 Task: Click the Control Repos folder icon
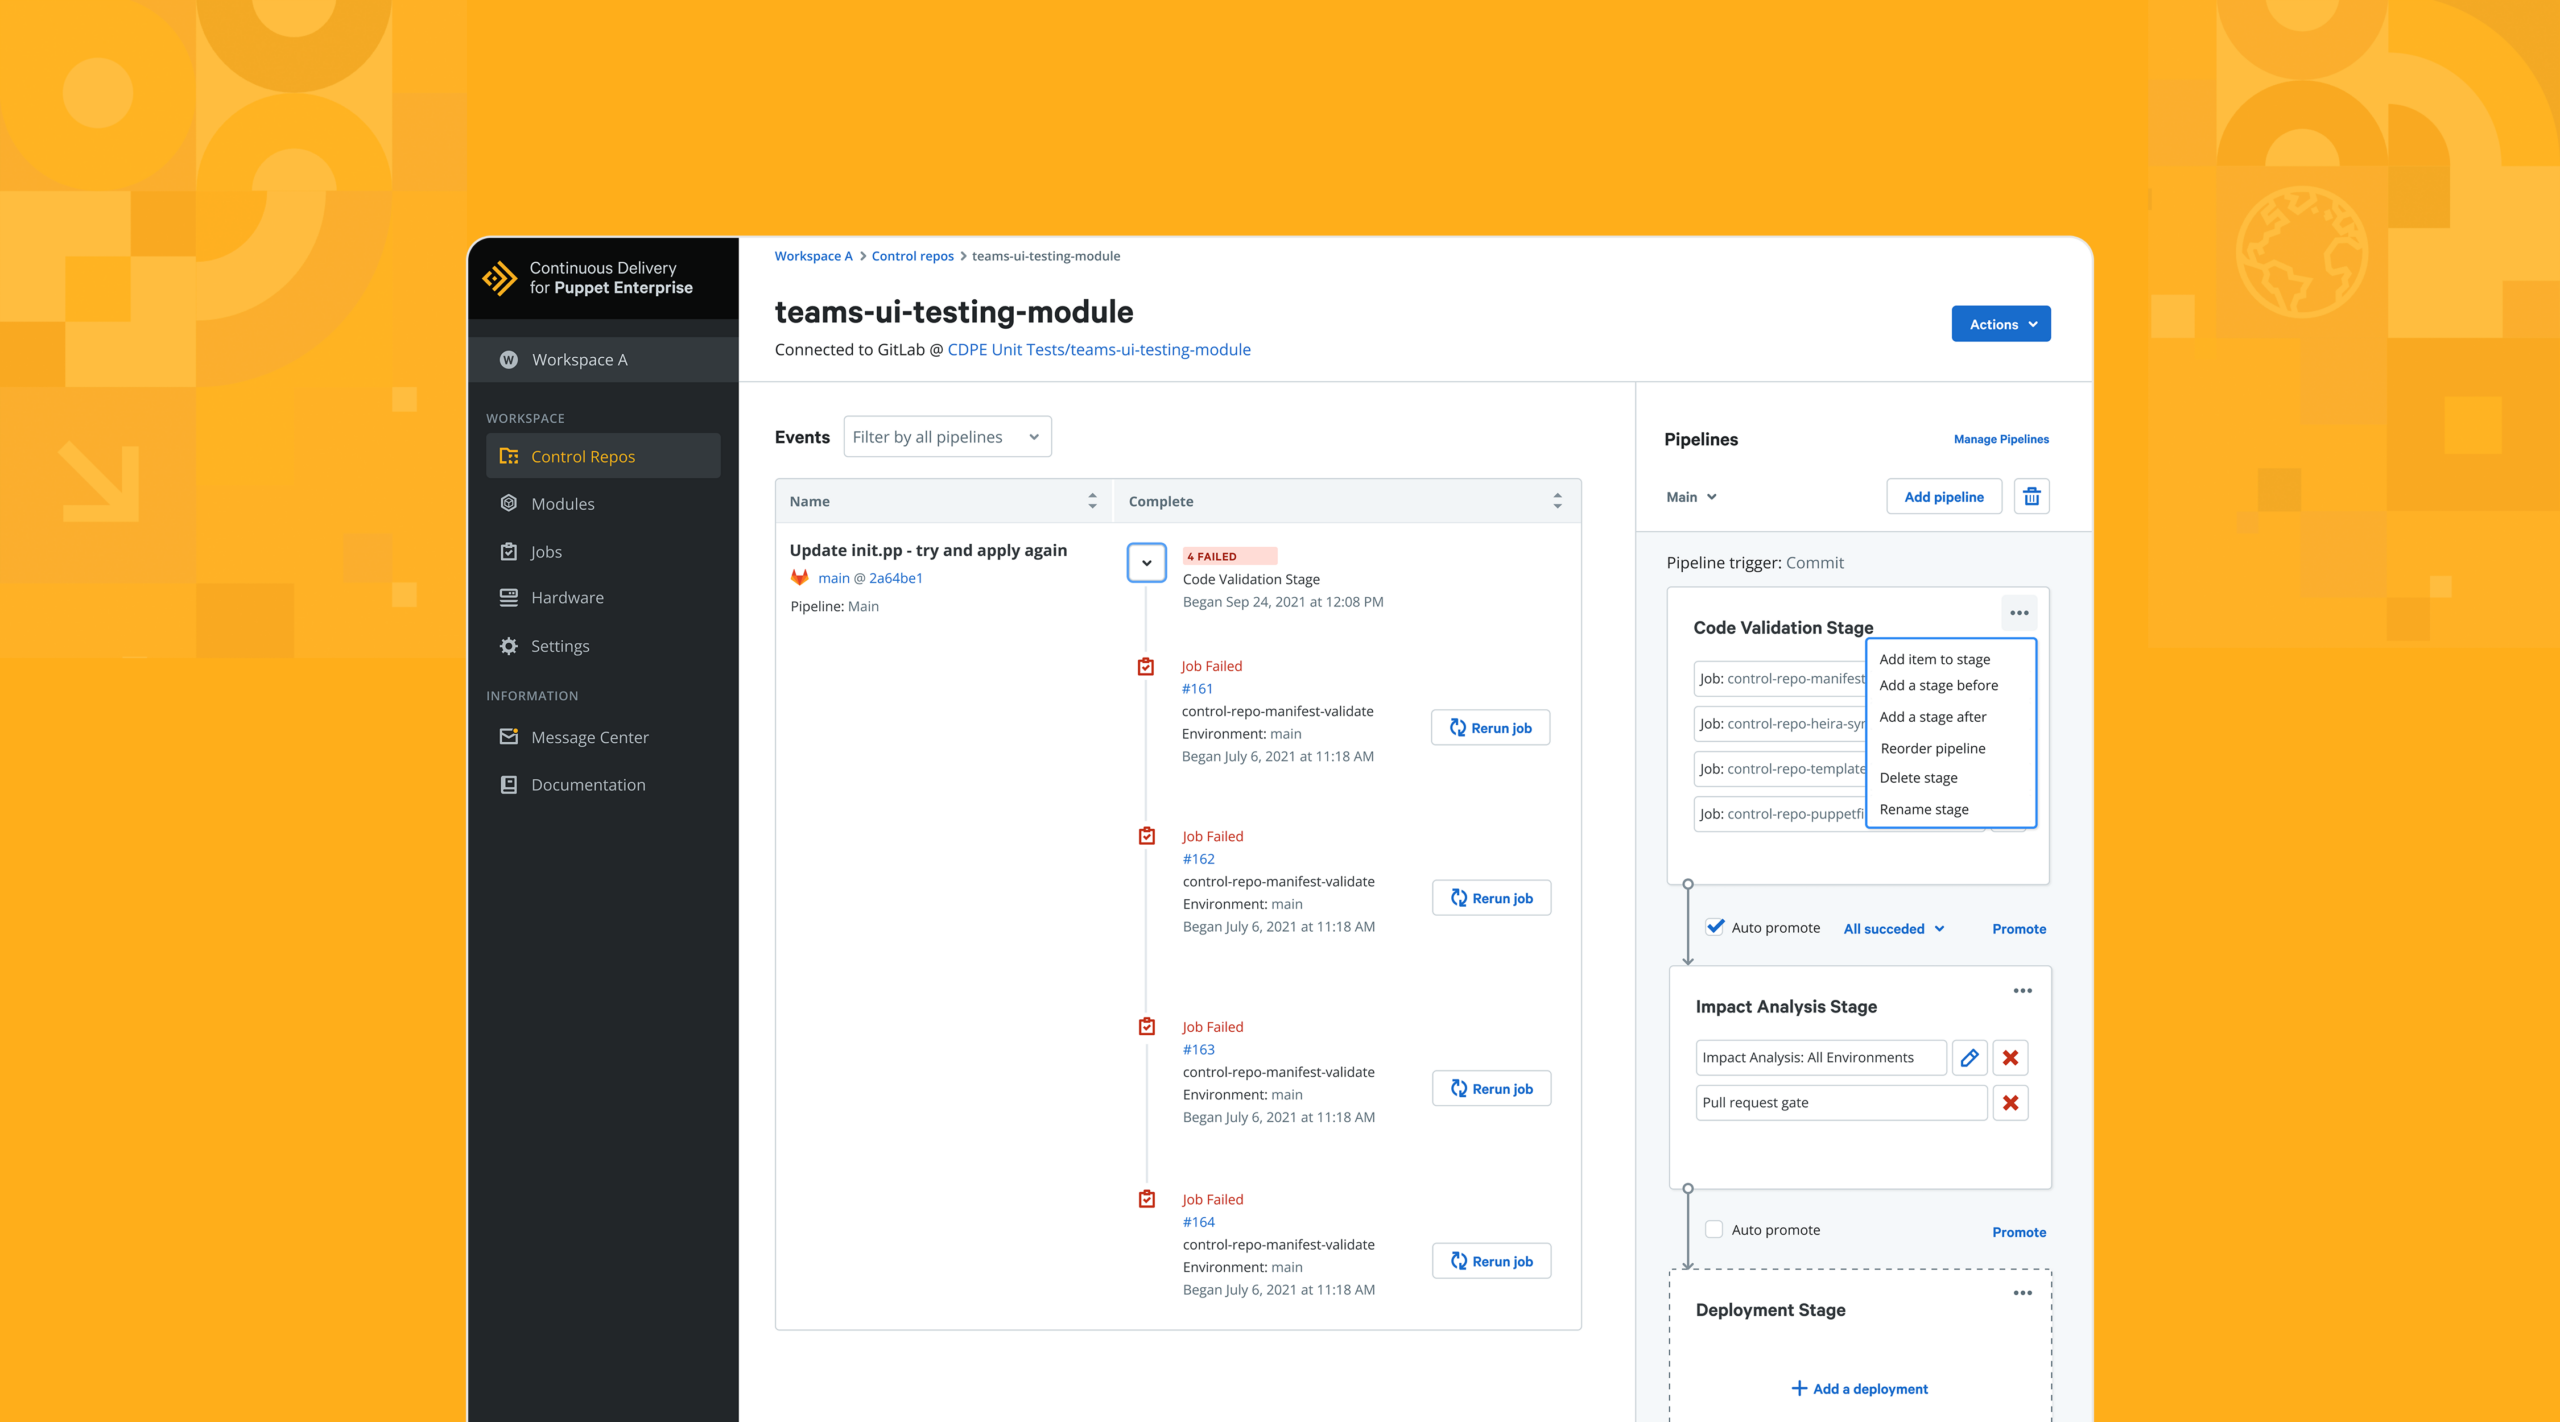tap(509, 456)
